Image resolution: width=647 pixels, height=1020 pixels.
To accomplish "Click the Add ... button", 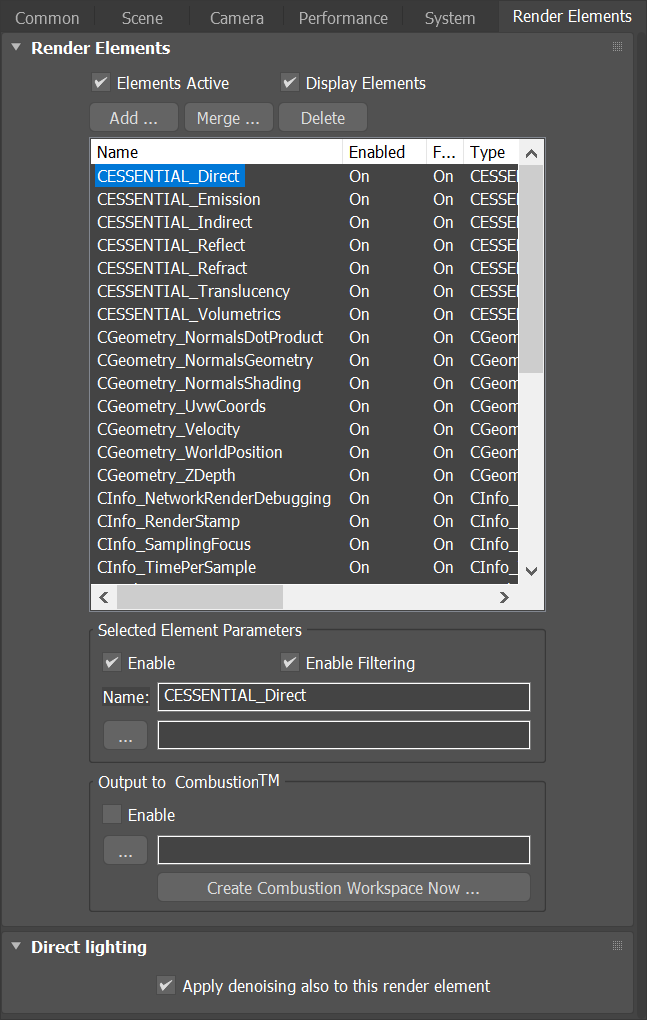I will click(134, 118).
